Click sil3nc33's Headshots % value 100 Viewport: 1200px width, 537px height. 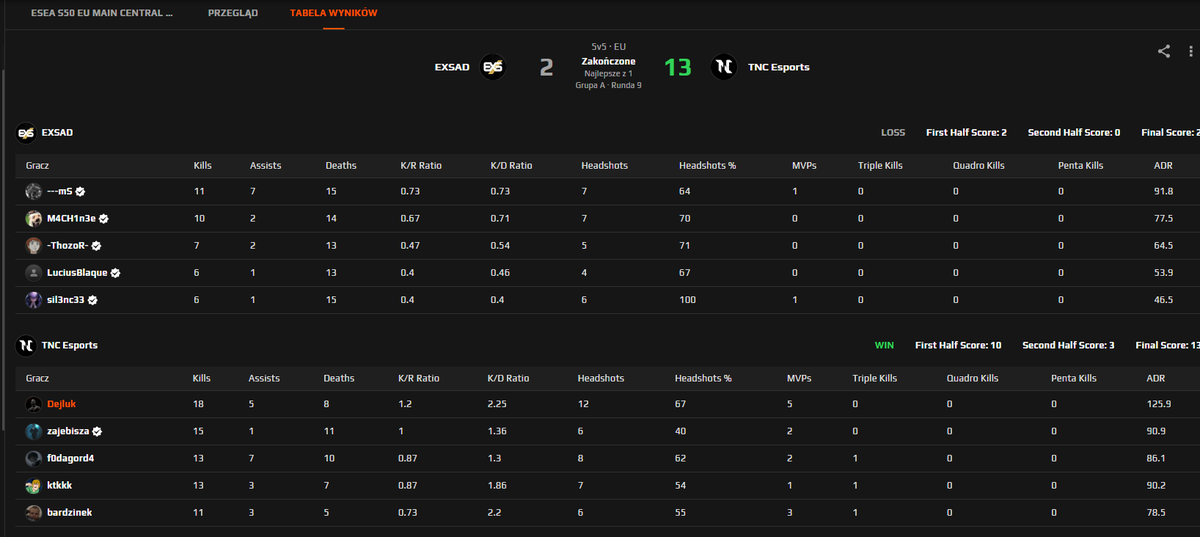686,299
